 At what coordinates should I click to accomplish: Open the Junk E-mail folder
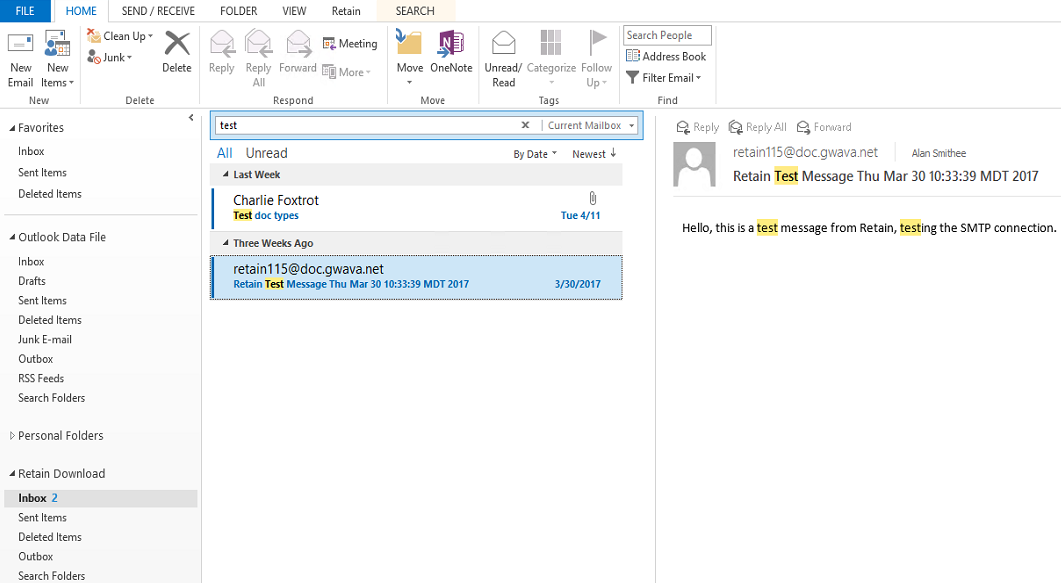[x=45, y=340]
